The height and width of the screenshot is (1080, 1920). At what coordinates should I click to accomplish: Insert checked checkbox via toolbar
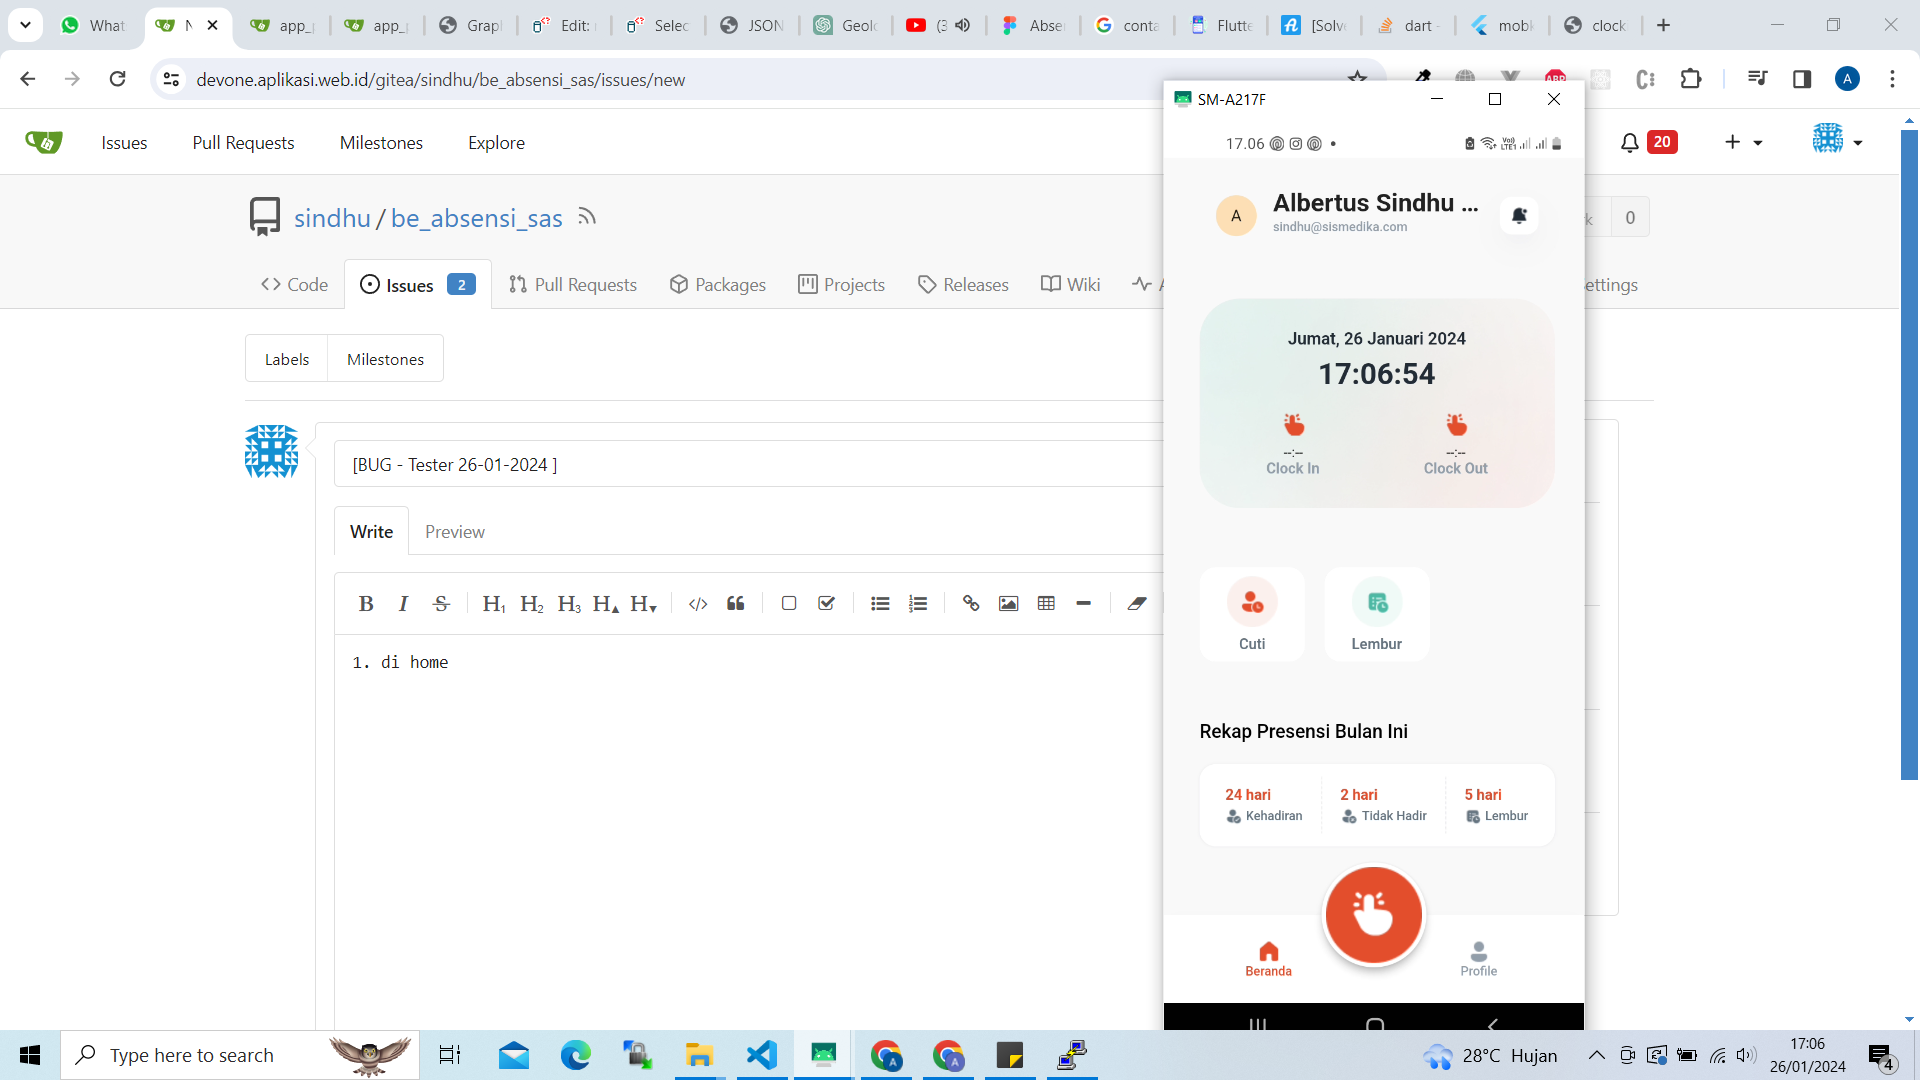[826, 603]
